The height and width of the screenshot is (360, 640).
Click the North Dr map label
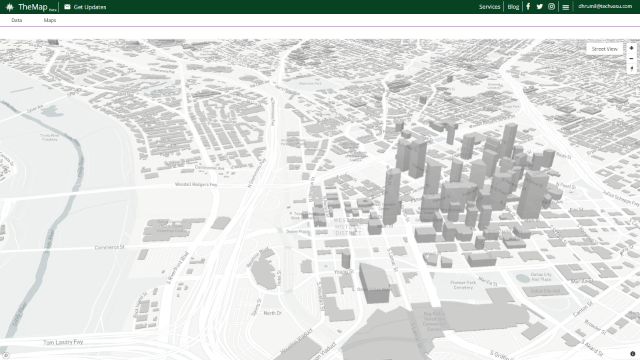[x=273, y=313]
